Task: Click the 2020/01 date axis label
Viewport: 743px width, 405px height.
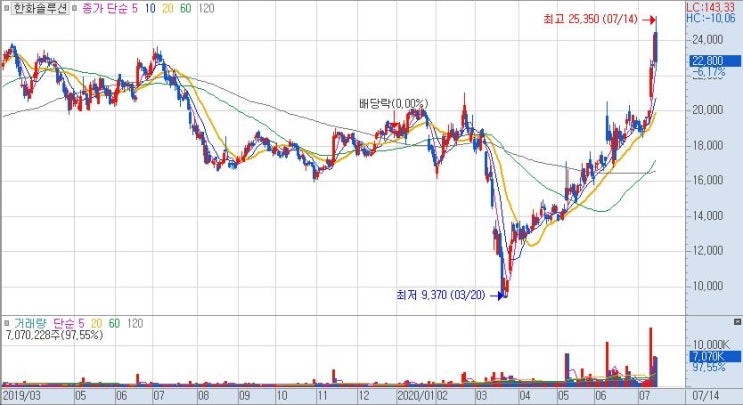Action: (x=416, y=396)
